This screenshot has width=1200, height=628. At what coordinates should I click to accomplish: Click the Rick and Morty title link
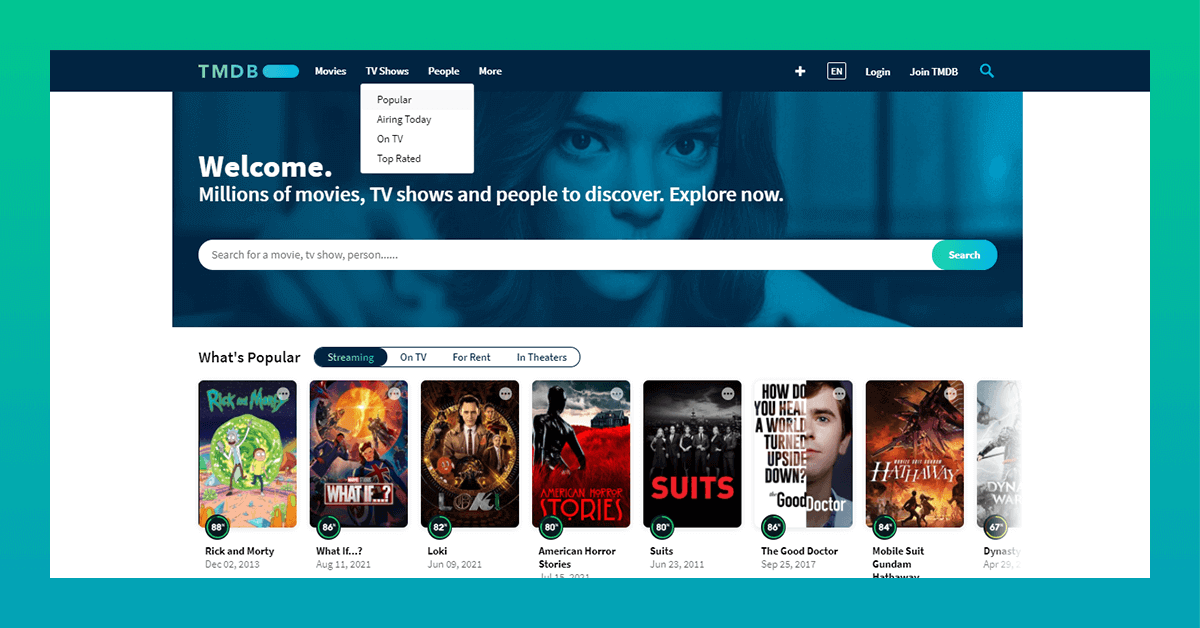[x=239, y=551]
